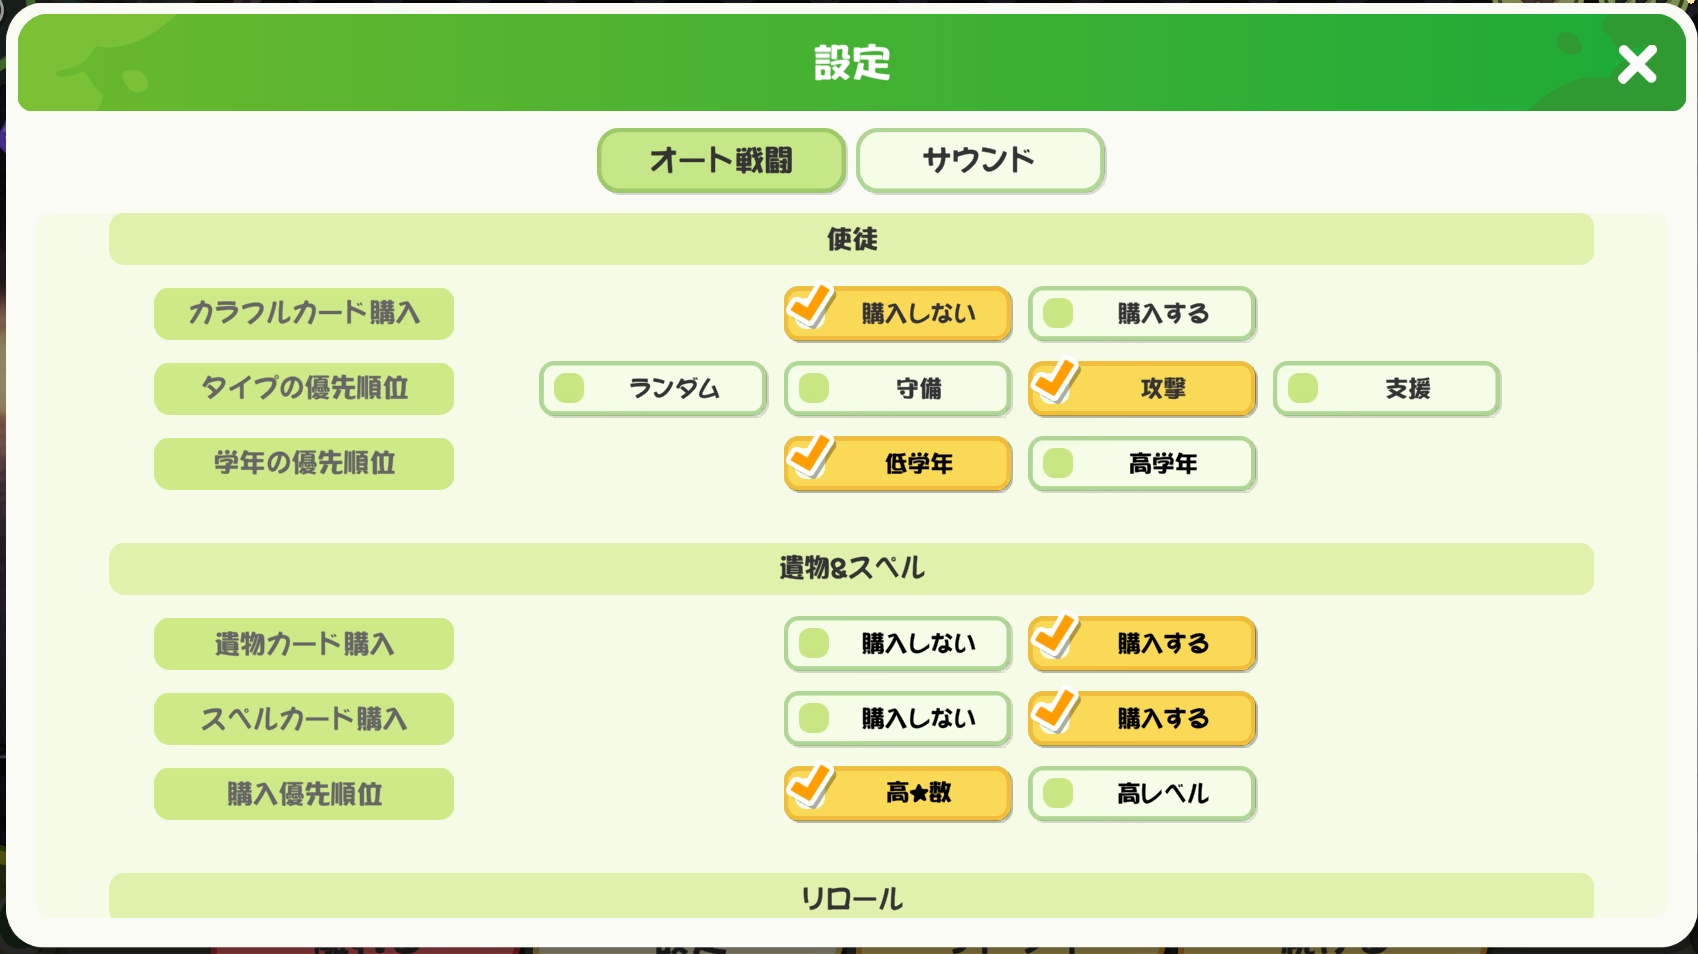Pick 支援 as type priority
Viewport: 1698px width, 954px height.
(1387, 389)
